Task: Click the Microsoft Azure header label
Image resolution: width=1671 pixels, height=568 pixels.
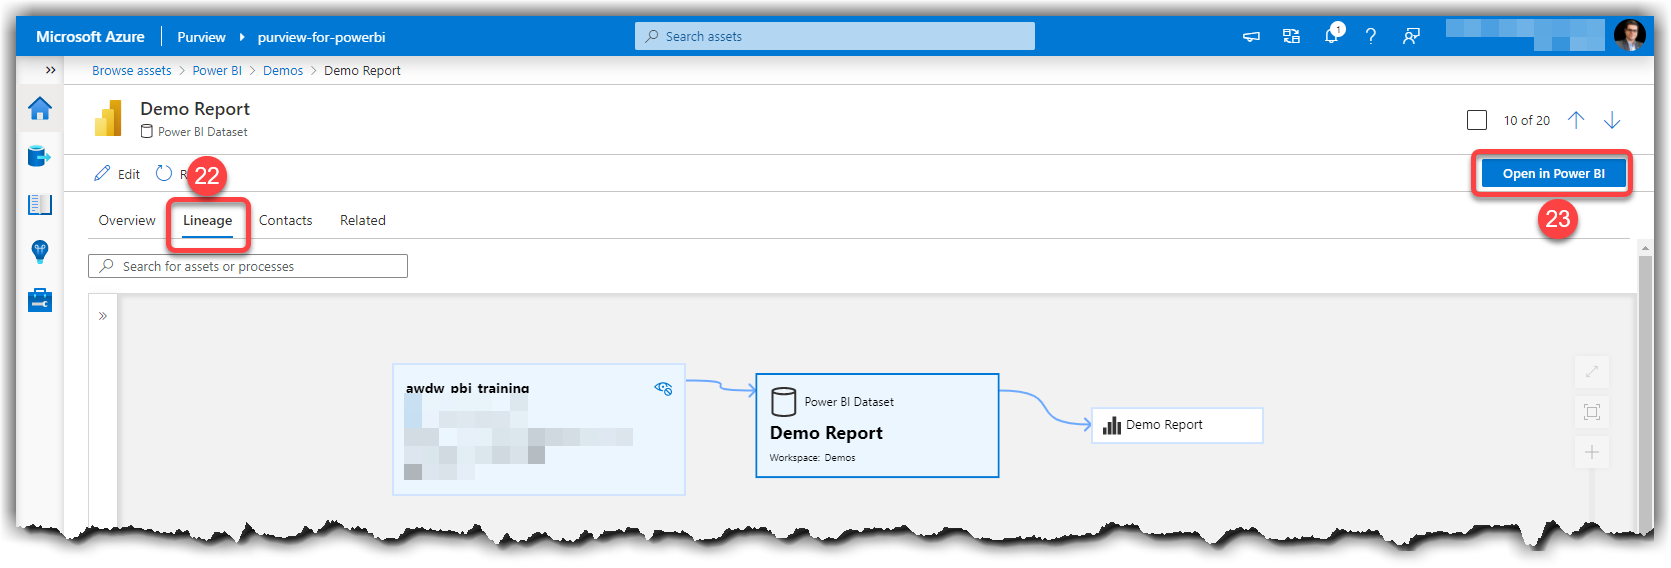Action: [x=90, y=36]
